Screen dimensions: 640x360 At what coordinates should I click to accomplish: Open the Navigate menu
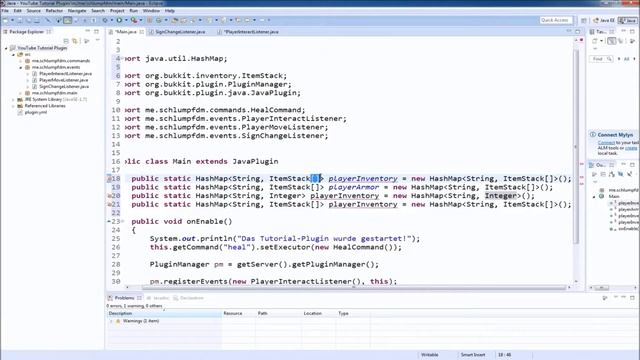pos(77,11)
